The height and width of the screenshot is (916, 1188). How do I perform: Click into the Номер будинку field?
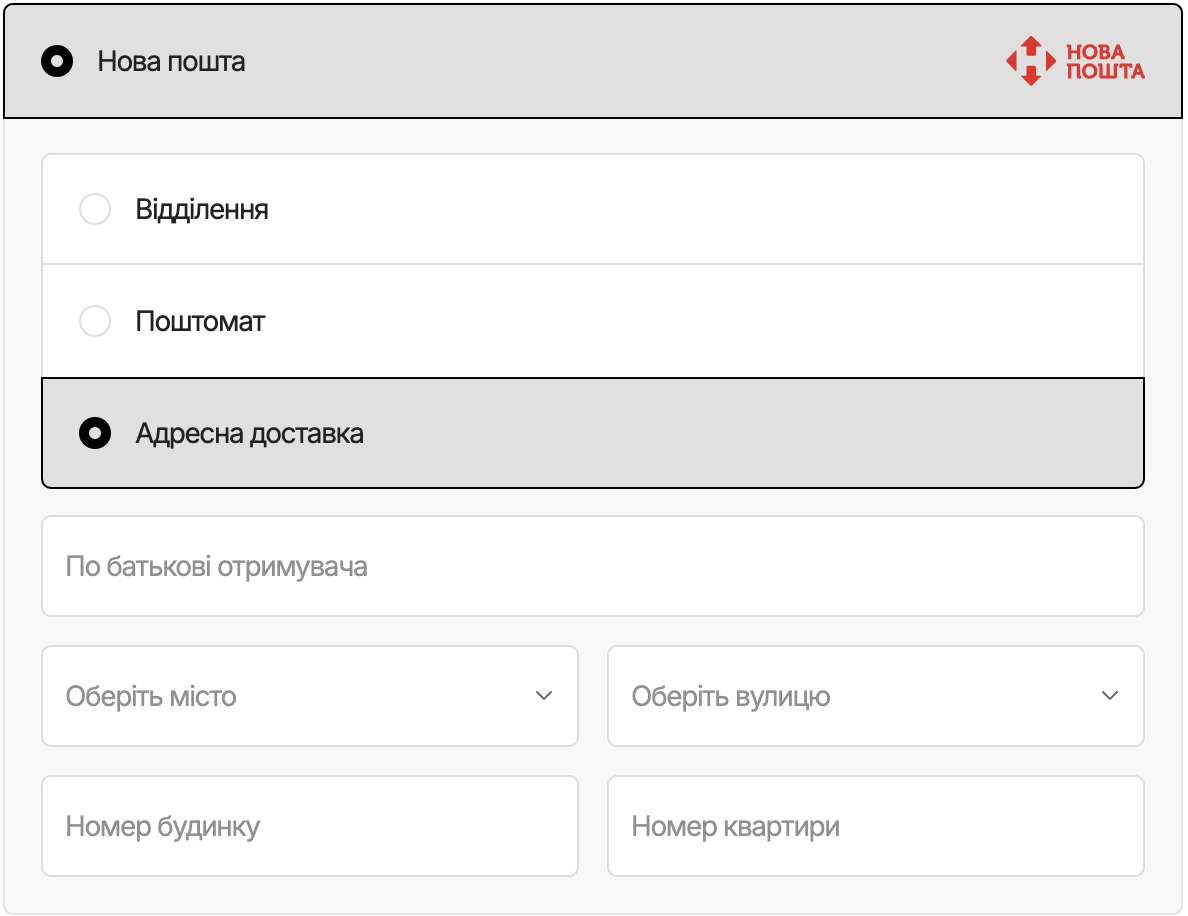310,827
